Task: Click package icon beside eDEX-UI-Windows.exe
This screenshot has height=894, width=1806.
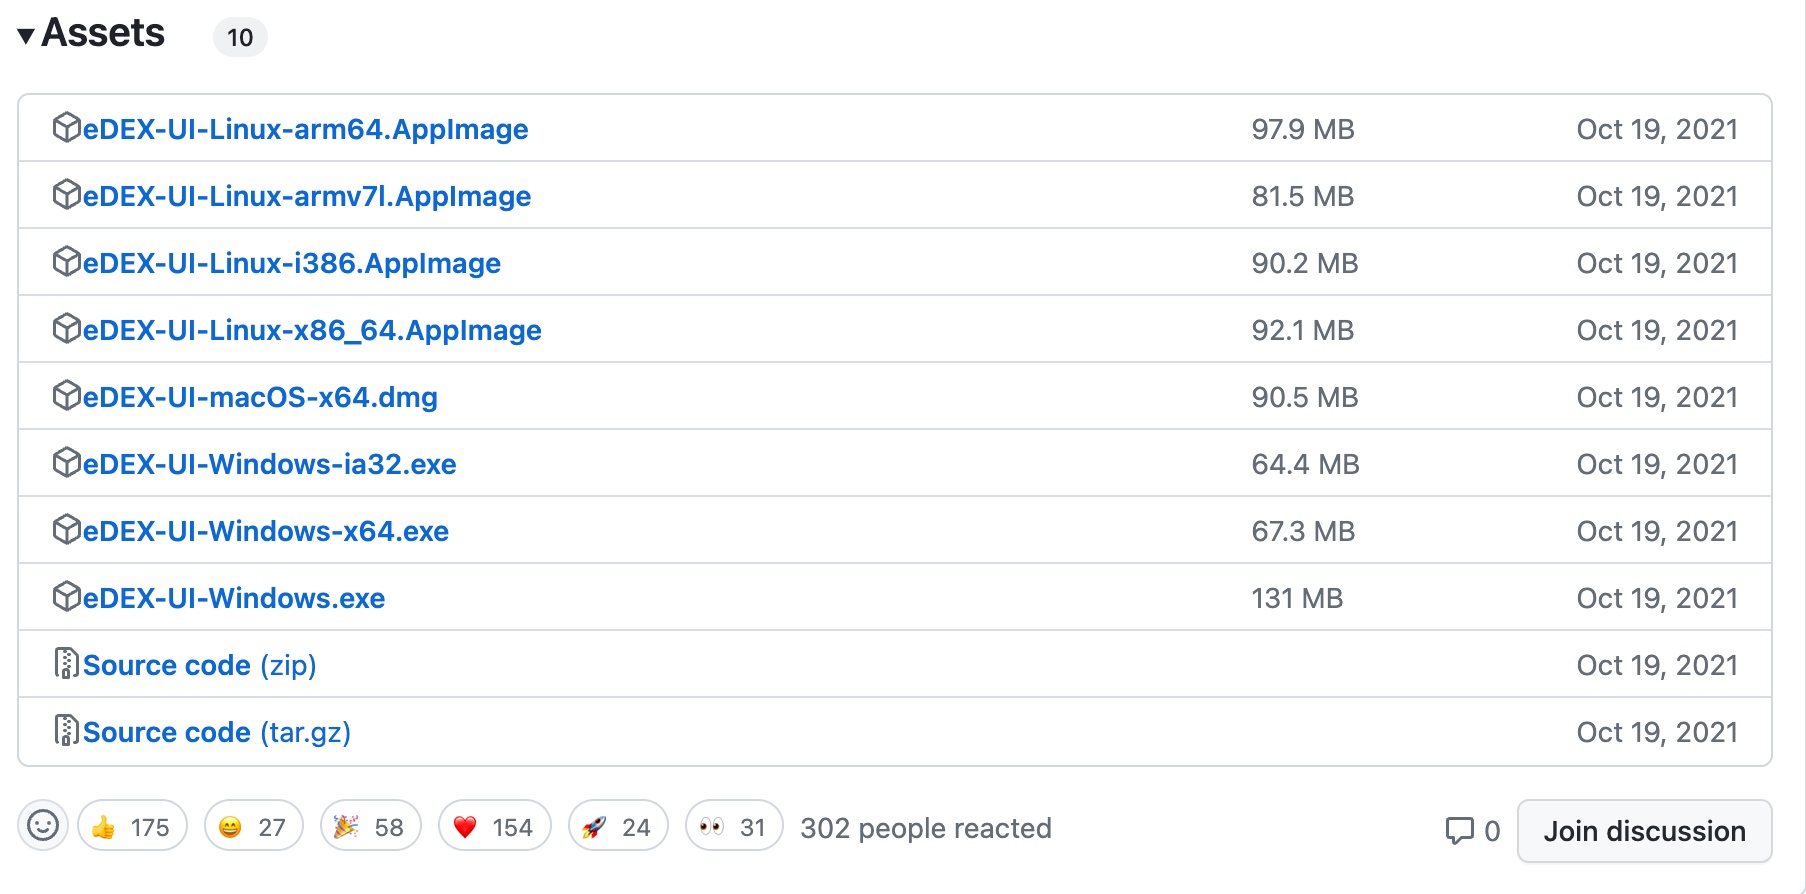Action: (66, 597)
